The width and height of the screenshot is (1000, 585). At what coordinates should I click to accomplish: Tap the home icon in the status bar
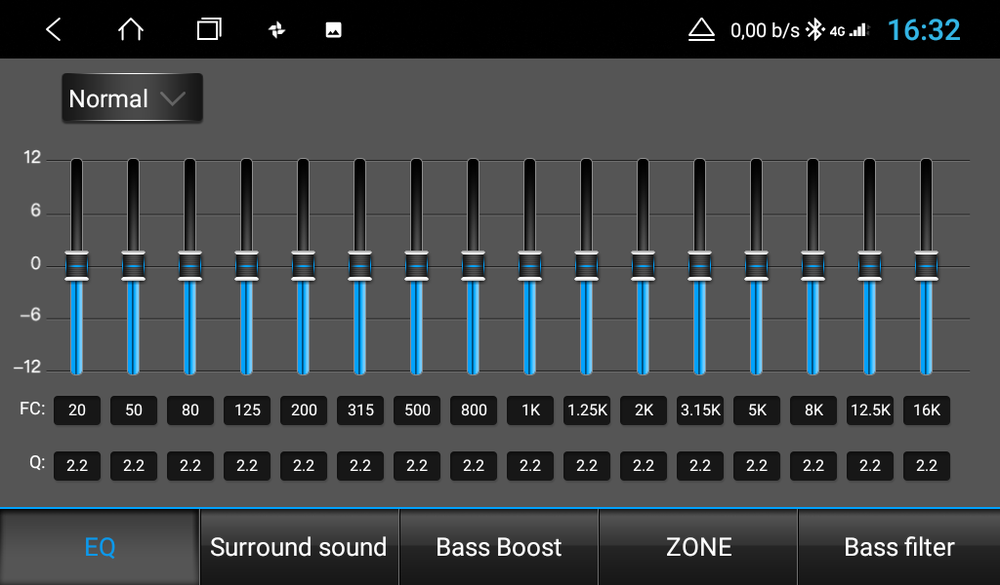pyautogui.click(x=130, y=29)
